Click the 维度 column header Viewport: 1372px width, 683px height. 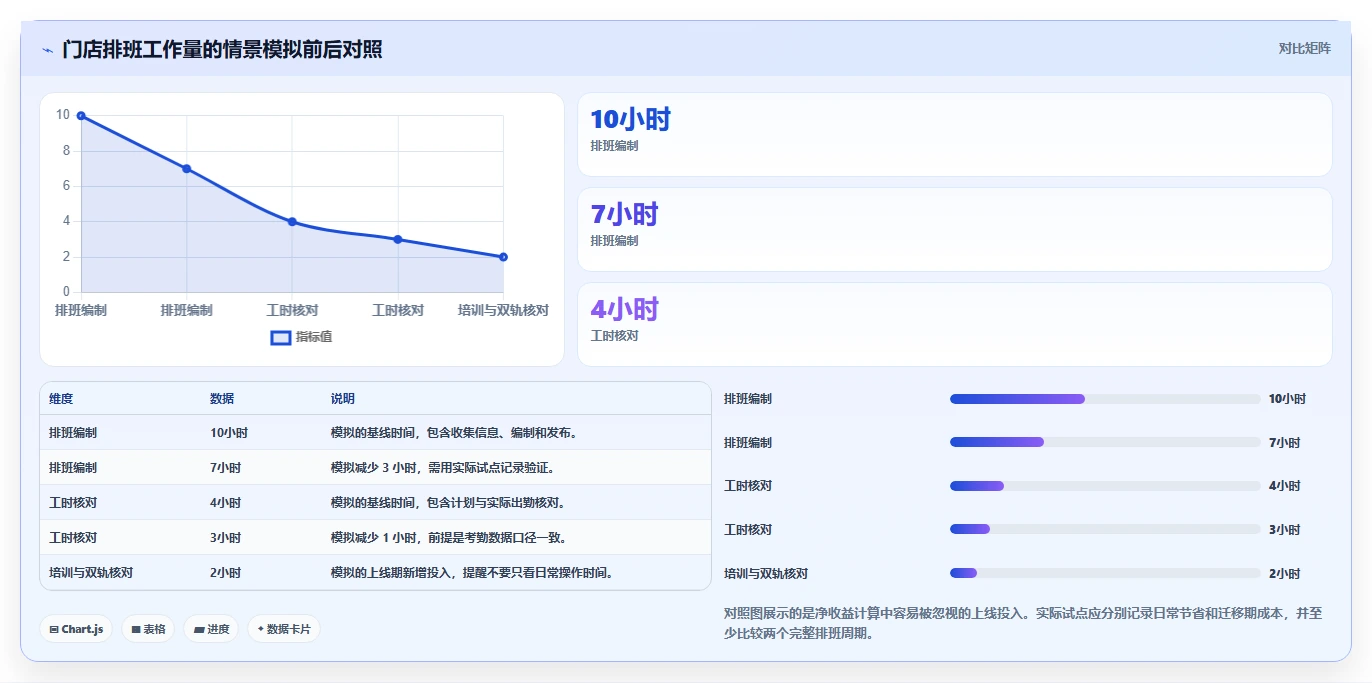pos(61,398)
